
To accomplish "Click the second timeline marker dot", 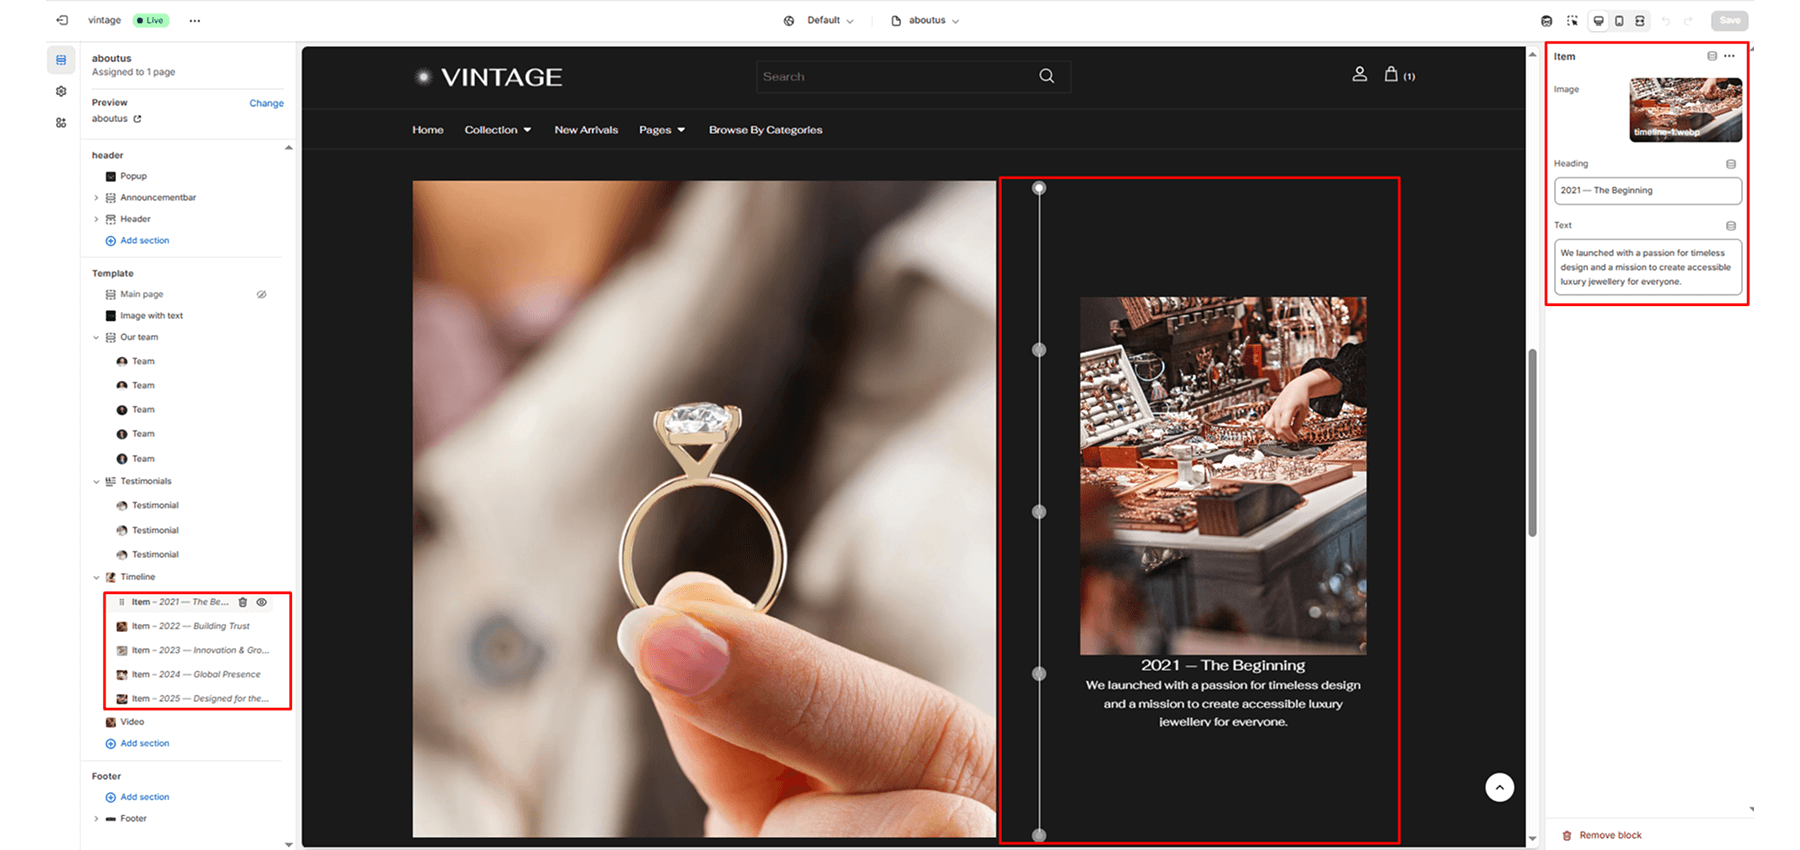I will tap(1039, 350).
